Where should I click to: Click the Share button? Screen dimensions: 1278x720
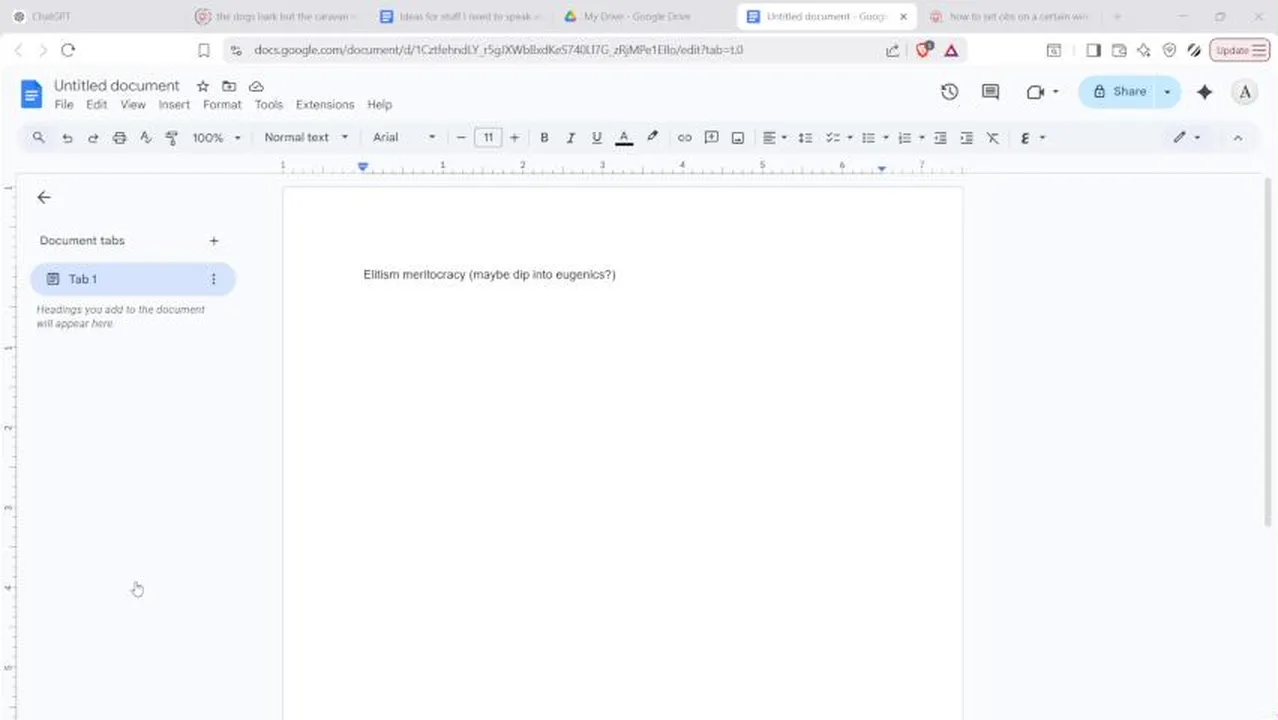pyautogui.click(x=1119, y=92)
